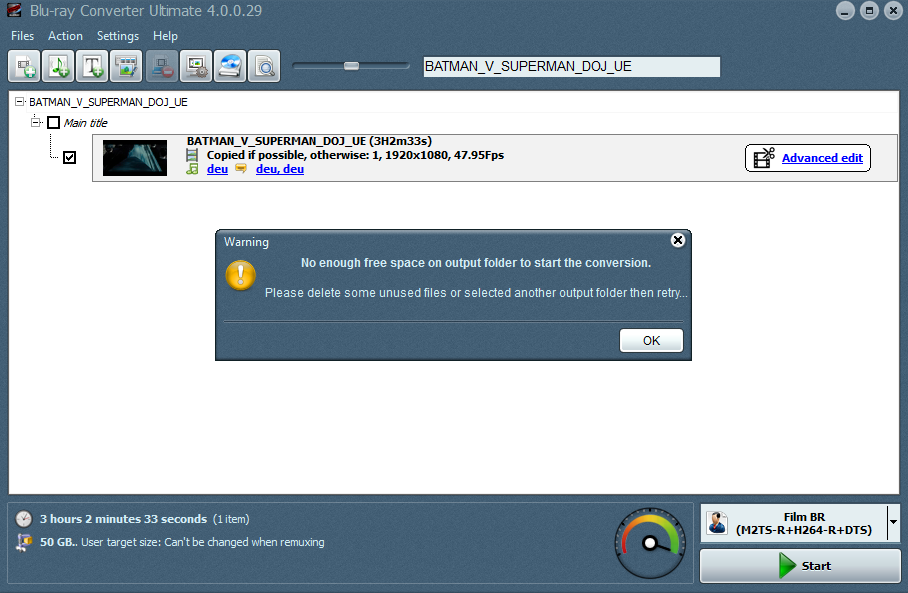Click the clock duration icon in status

[x=24, y=519]
